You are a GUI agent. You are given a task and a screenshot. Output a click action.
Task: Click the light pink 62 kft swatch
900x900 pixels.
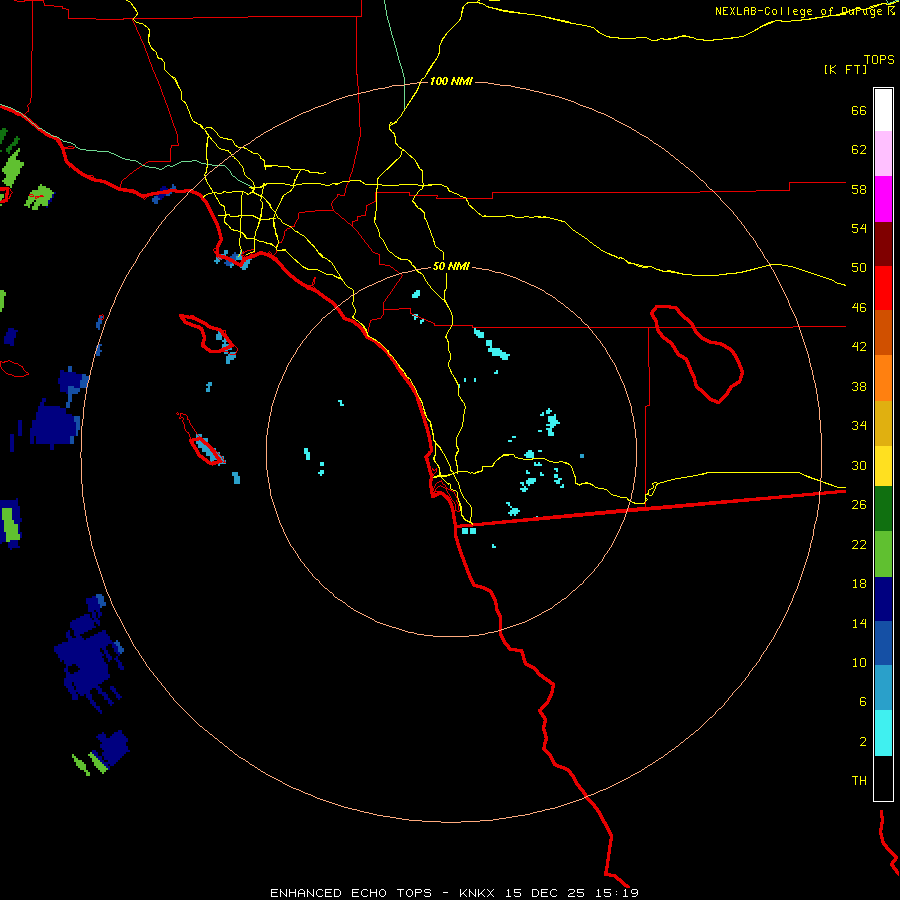click(883, 153)
